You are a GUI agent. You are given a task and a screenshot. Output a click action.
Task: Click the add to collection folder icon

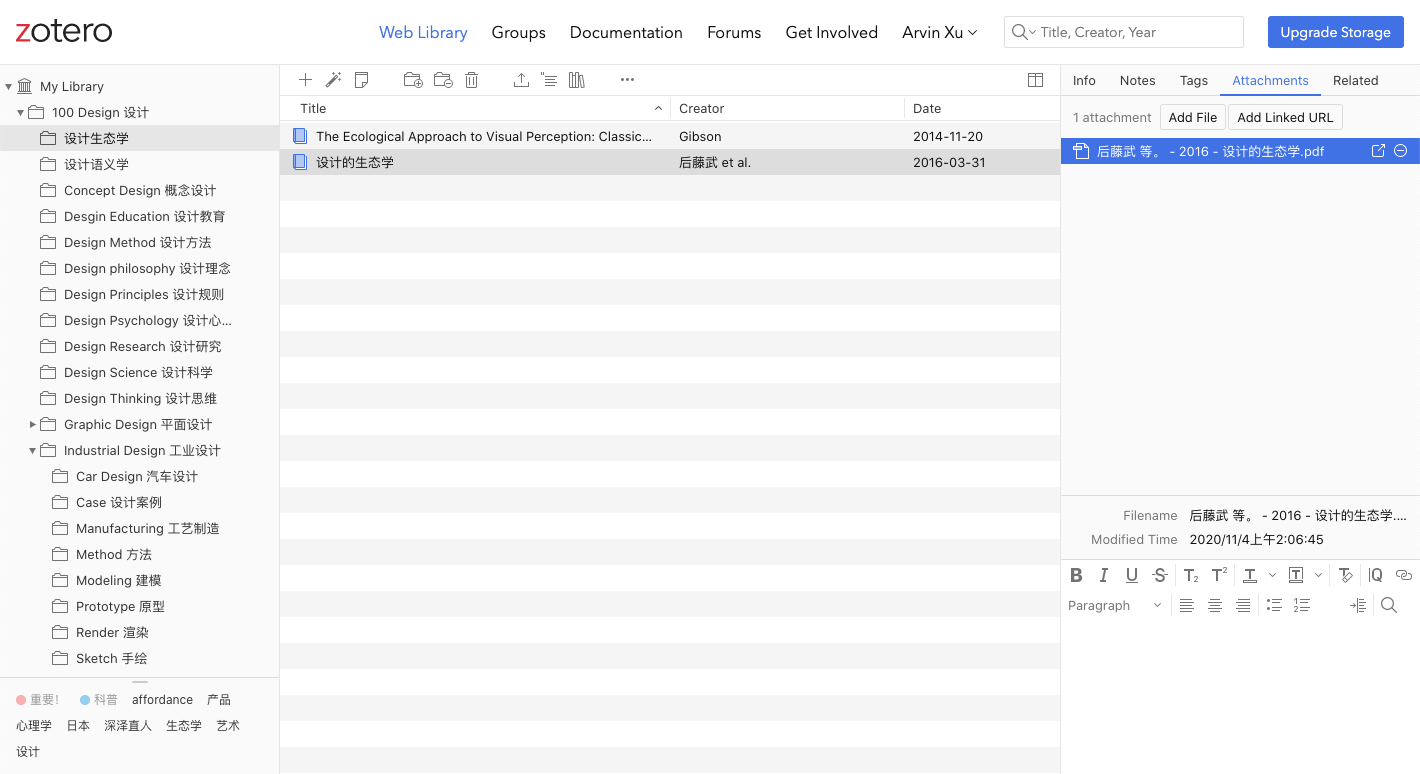413,80
